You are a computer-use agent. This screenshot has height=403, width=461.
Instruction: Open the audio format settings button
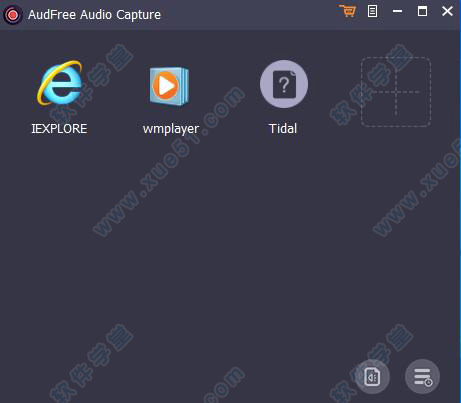click(x=372, y=377)
